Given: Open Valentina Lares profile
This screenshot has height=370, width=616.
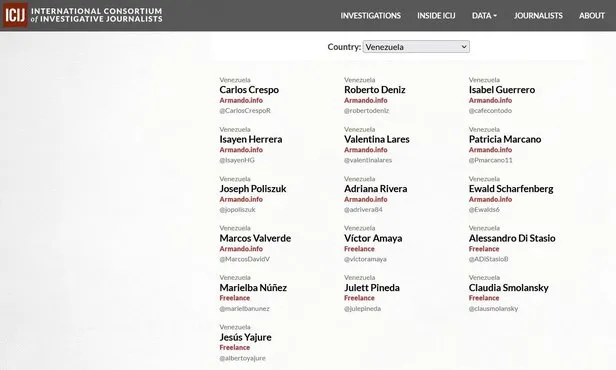Looking at the screenshot, I should 377,139.
